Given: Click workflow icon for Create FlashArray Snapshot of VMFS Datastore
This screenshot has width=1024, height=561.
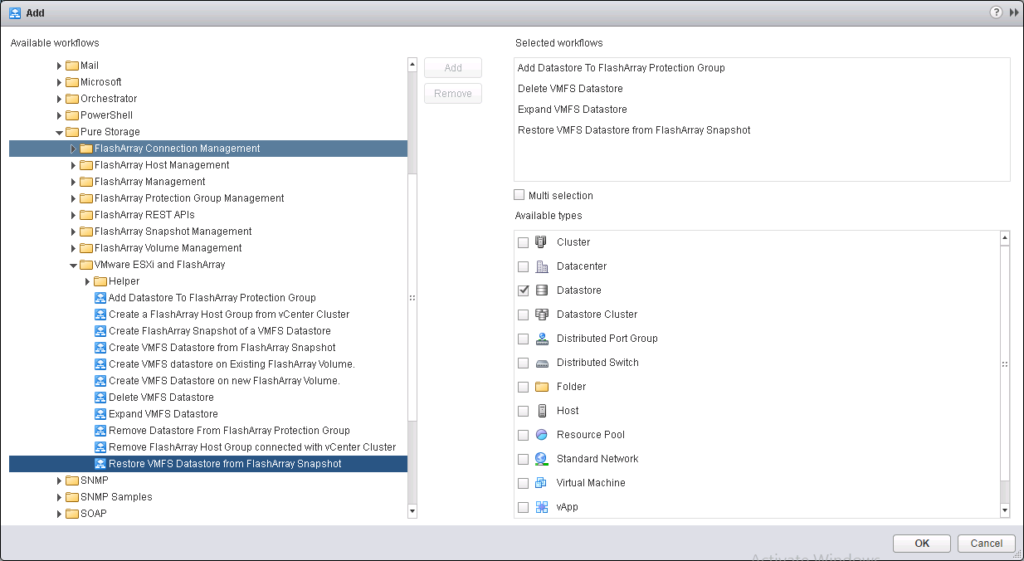Looking at the screenshot, I should coord(100,331).
